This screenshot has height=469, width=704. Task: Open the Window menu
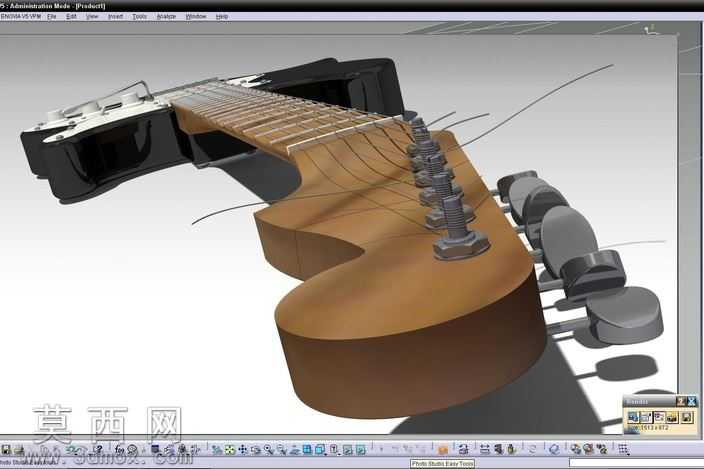pyautogui.click(x=196, y=16)
